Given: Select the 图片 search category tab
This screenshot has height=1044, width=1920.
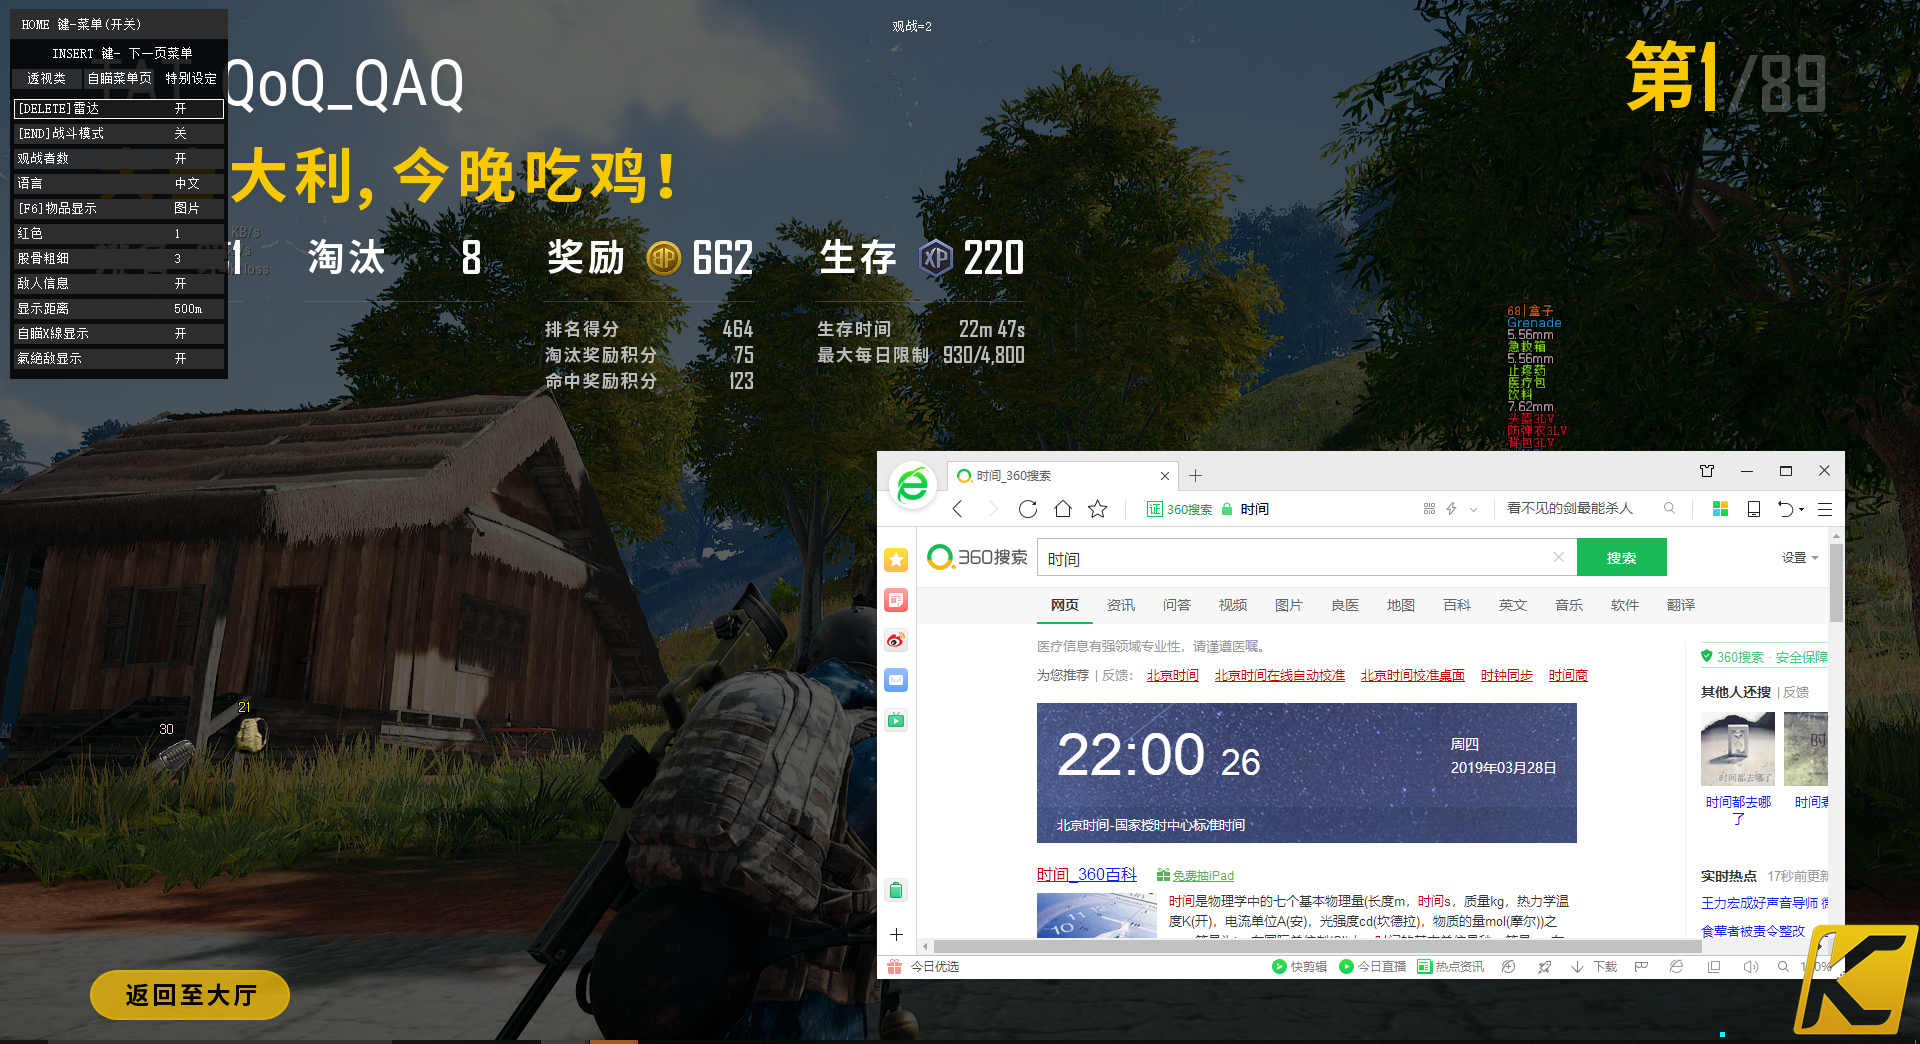Looking at the screenshot, I should click(x=1289, y=605).
